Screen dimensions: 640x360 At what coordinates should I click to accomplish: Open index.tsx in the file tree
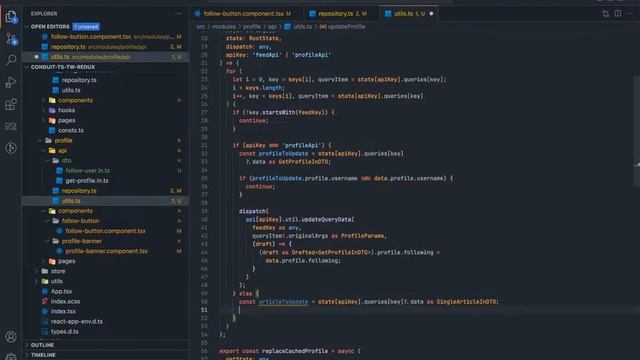105,311
